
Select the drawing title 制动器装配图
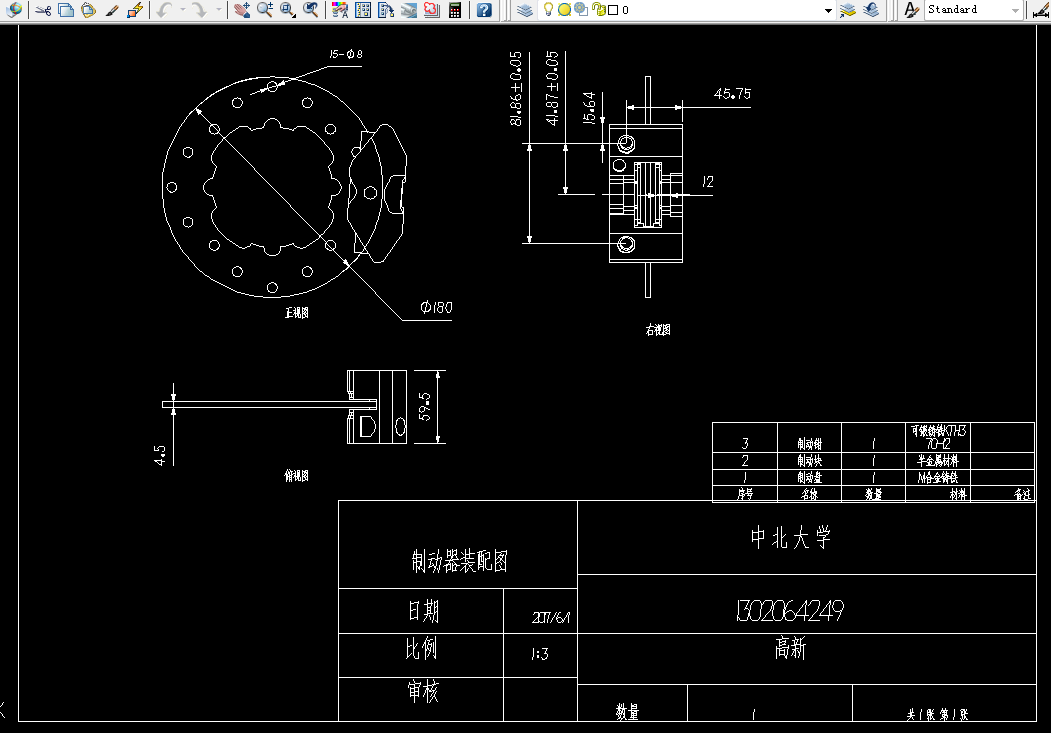pyautogui.click(x=460, y=561)
